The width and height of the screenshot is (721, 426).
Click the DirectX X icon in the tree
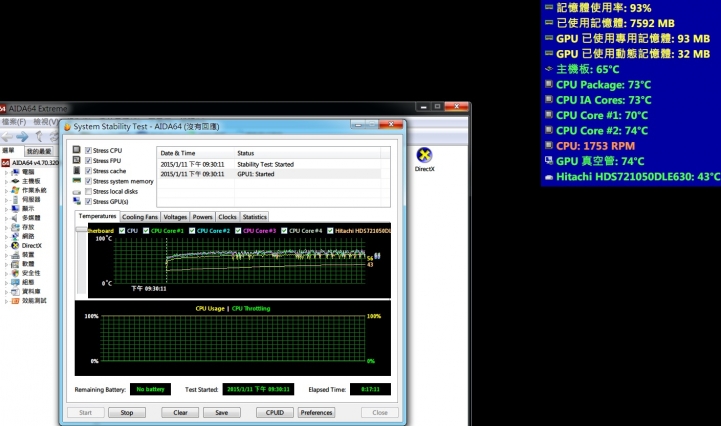tap(15, 245)
